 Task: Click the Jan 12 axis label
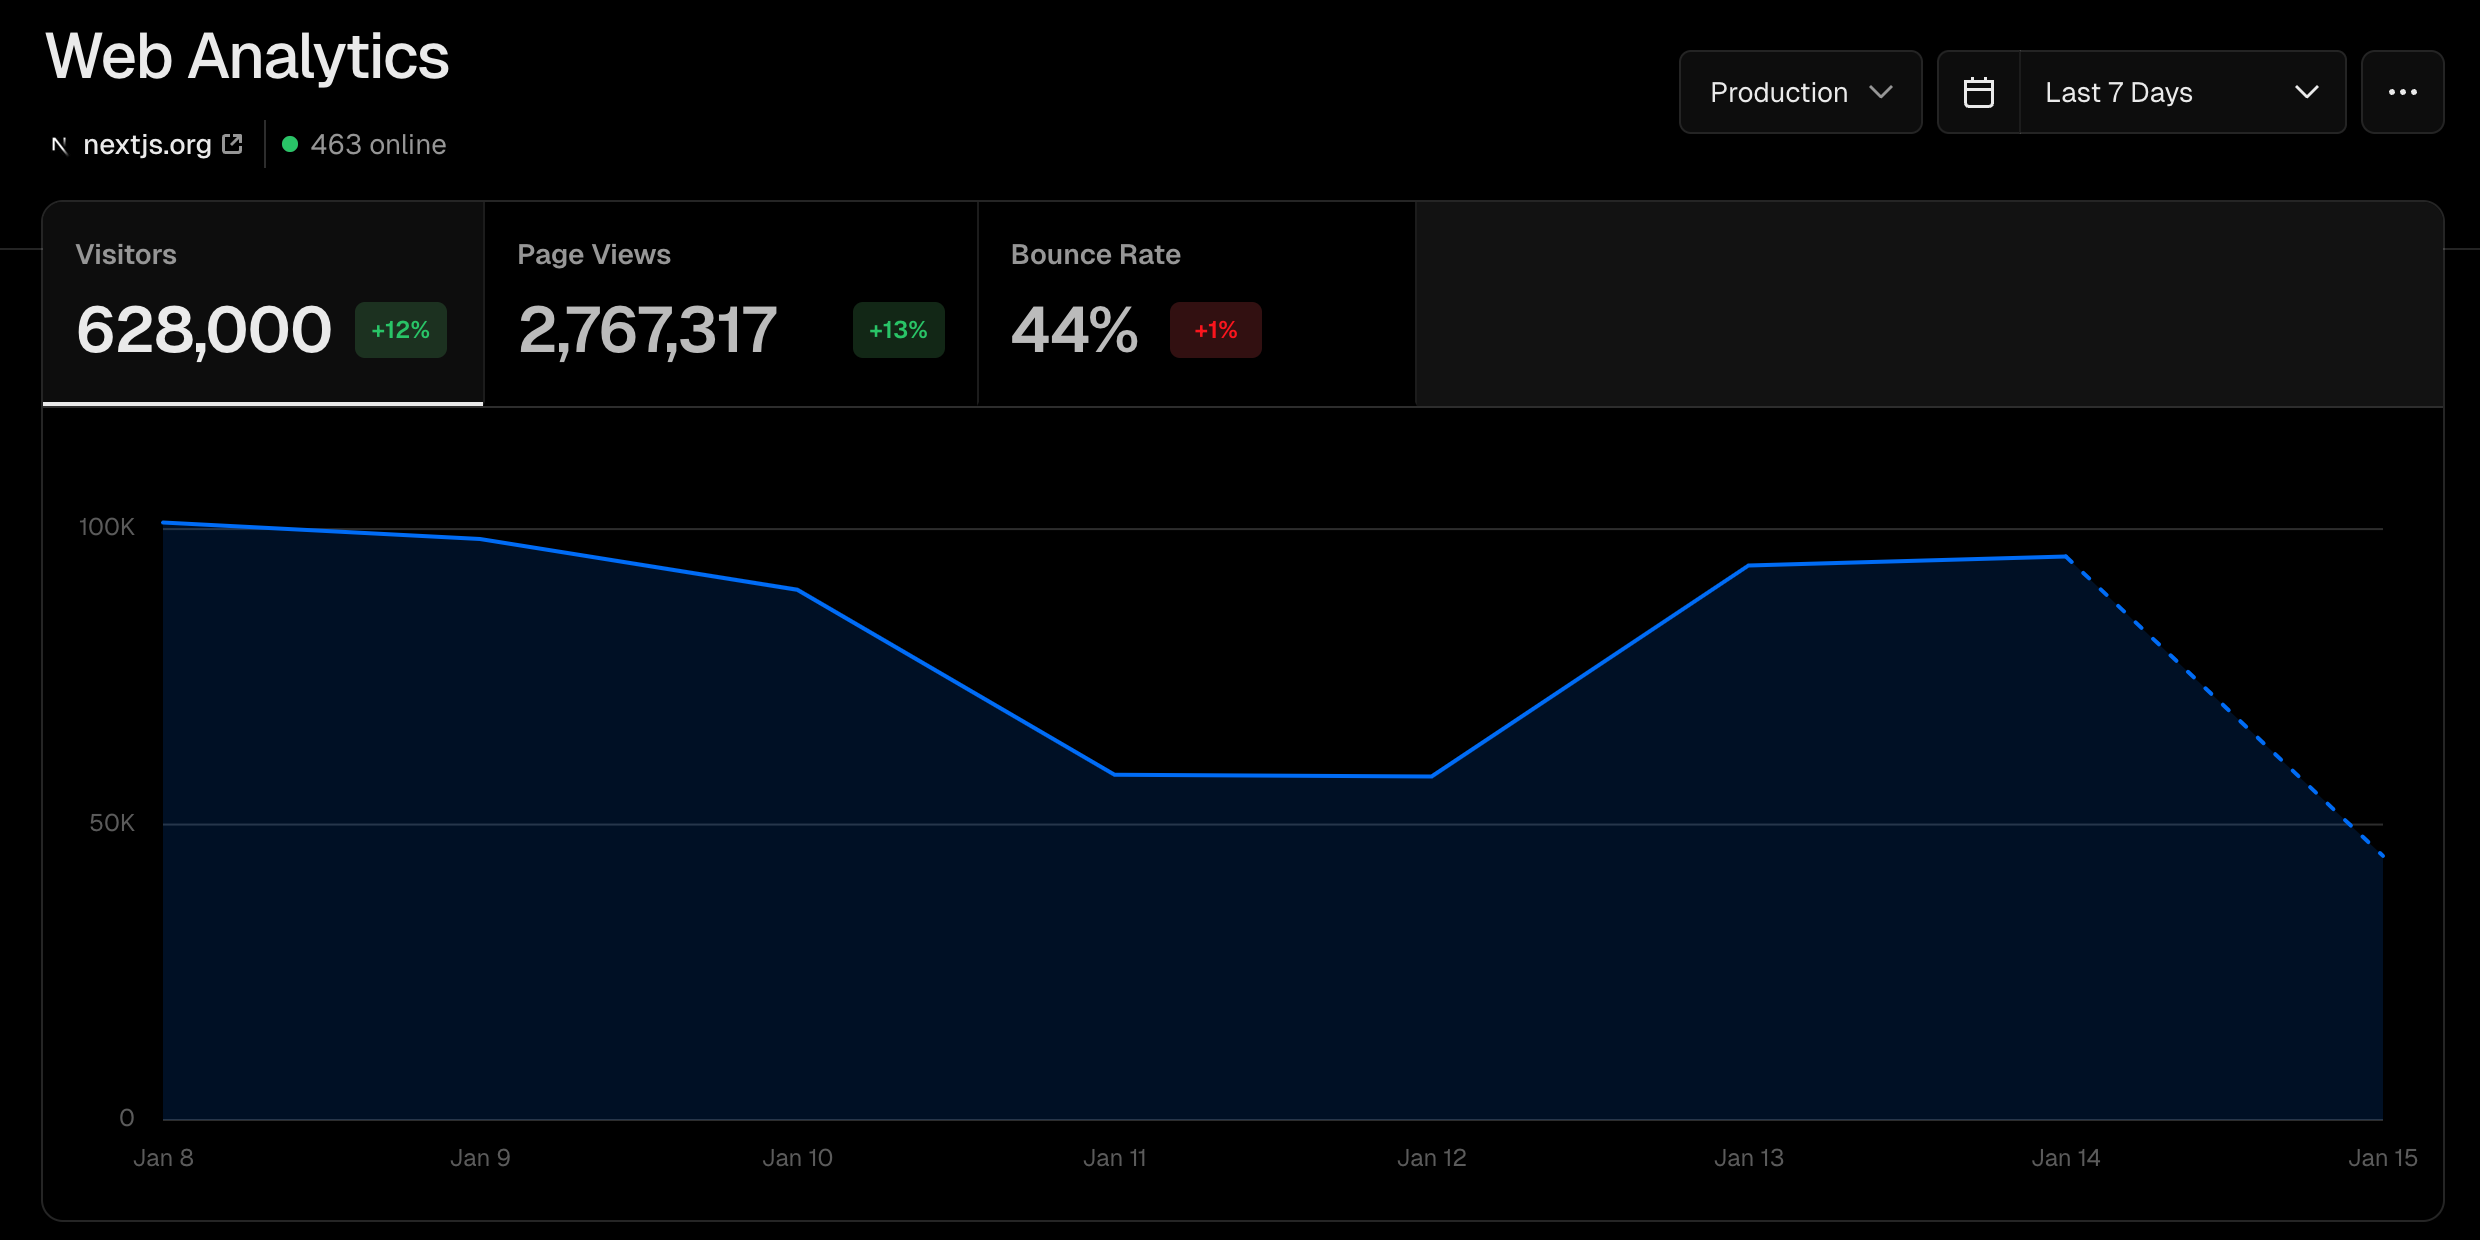[1431, 1158]
